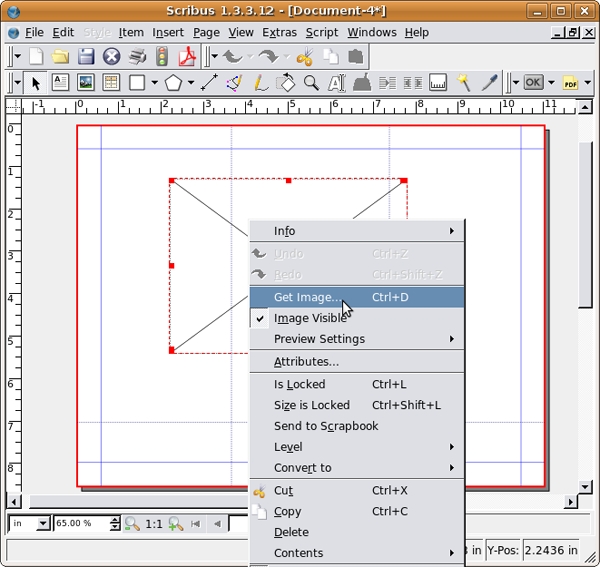Open the shape tool dropdown arrow
Image resolution: width=600 pixels, height=567 pixels.
[154, 83]
